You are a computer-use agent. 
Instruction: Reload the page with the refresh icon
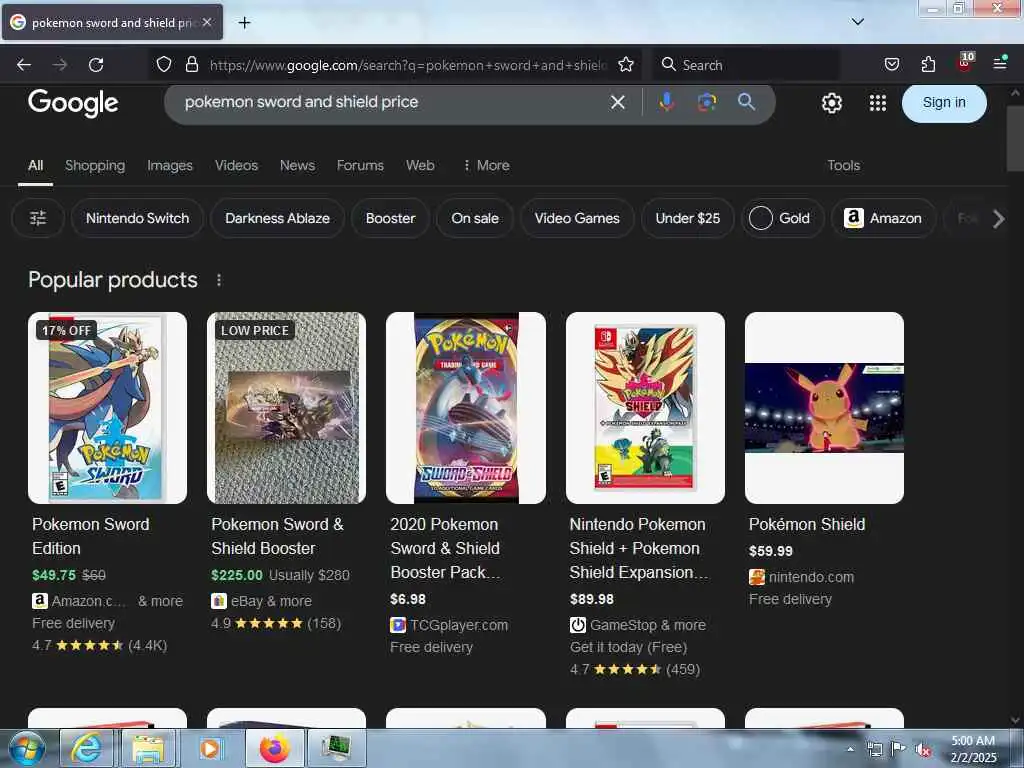click(96, 65)
